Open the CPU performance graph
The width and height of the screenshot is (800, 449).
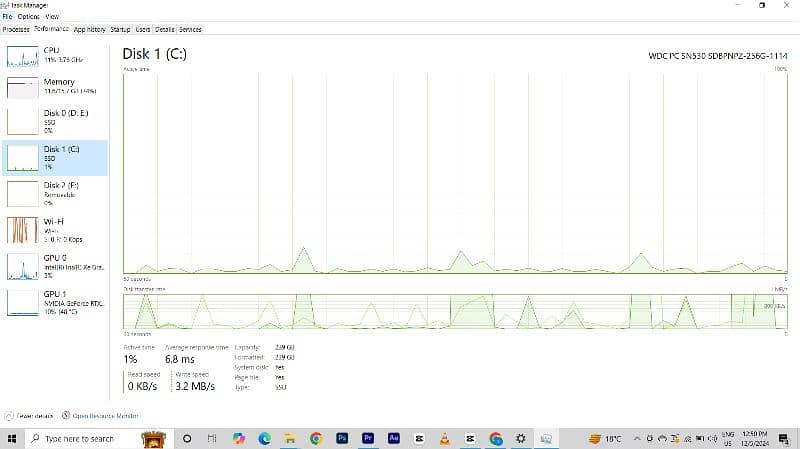(x=54, y=55)
